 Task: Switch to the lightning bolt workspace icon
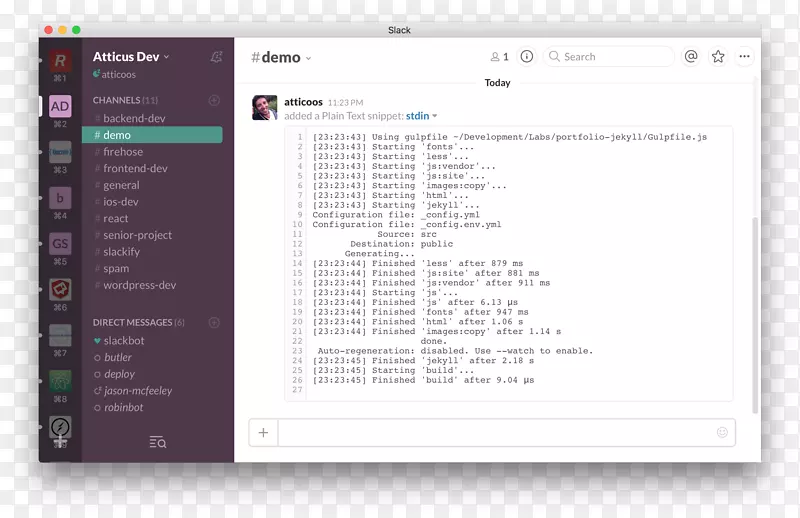pos(60,427)
